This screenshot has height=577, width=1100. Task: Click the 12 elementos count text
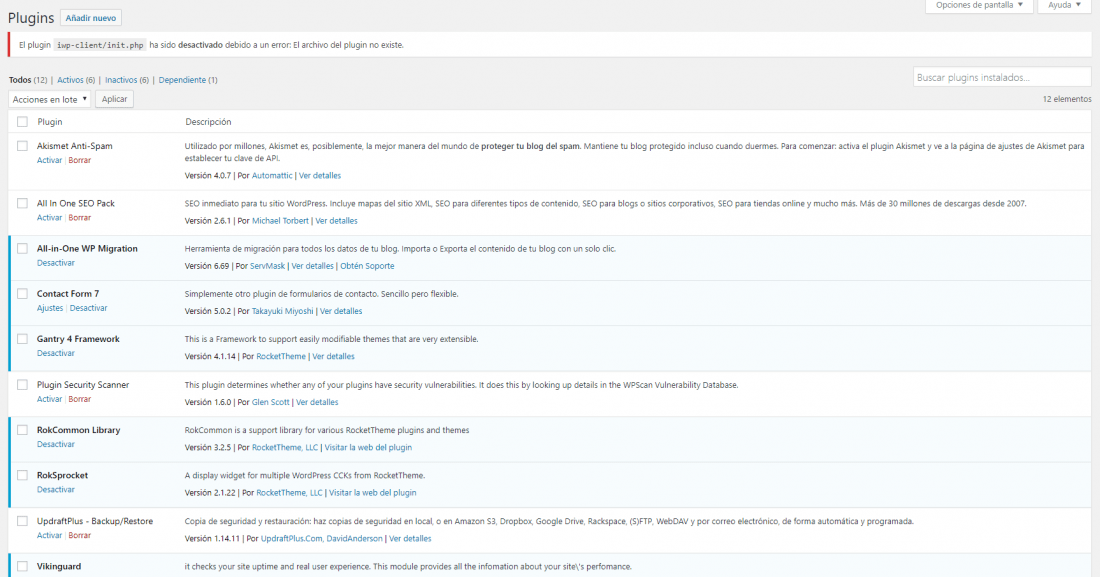[1066, 99]
